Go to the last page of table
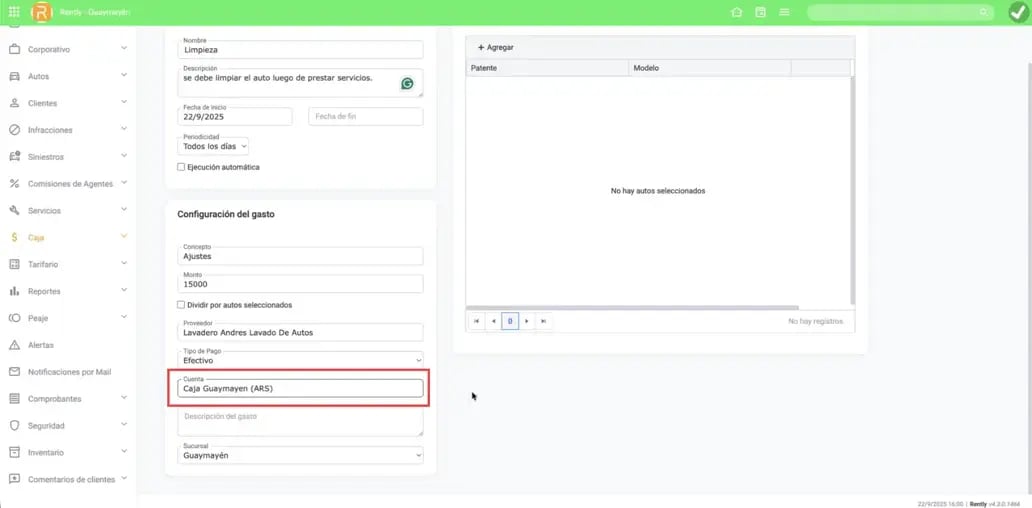The width and height of the screenshot is (1032, 508). tap(543, 321)
